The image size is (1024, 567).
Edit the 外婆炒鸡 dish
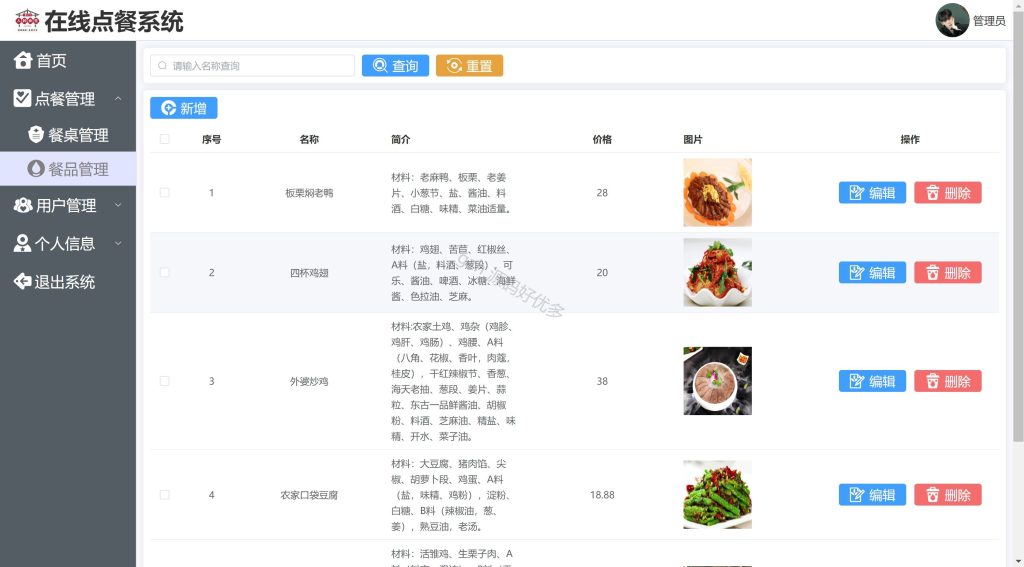[x=872, y=381]
